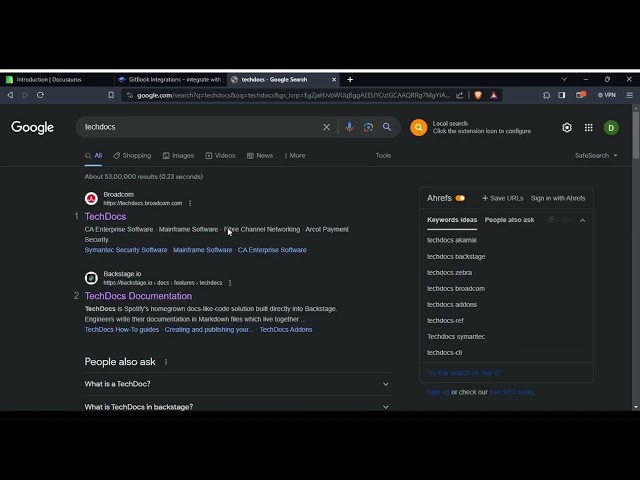Click the bookmark icon beside address bar
Screen dimensions: 640x480
tap(111, 95)
